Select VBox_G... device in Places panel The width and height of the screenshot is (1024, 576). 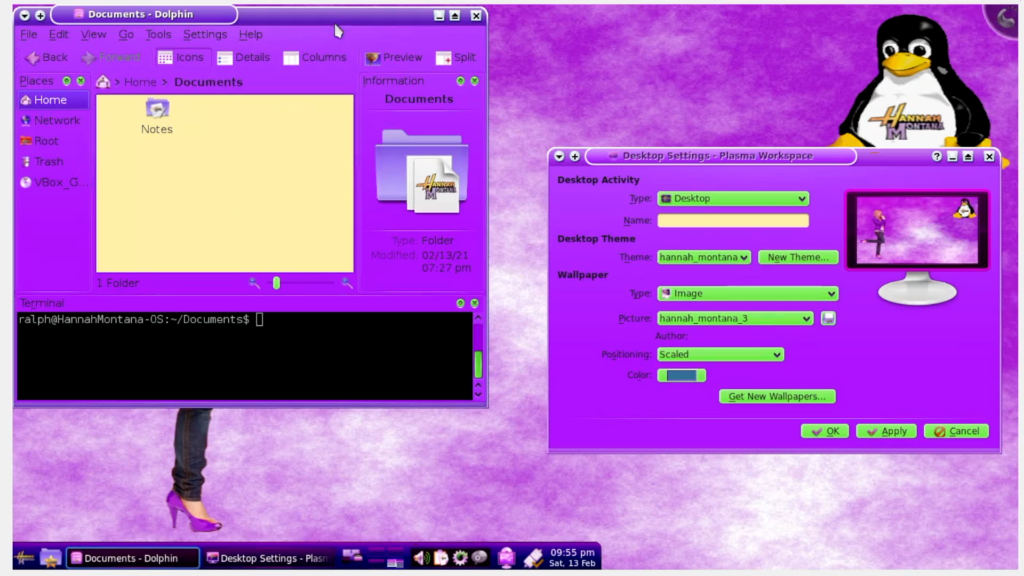click(53, 183)
